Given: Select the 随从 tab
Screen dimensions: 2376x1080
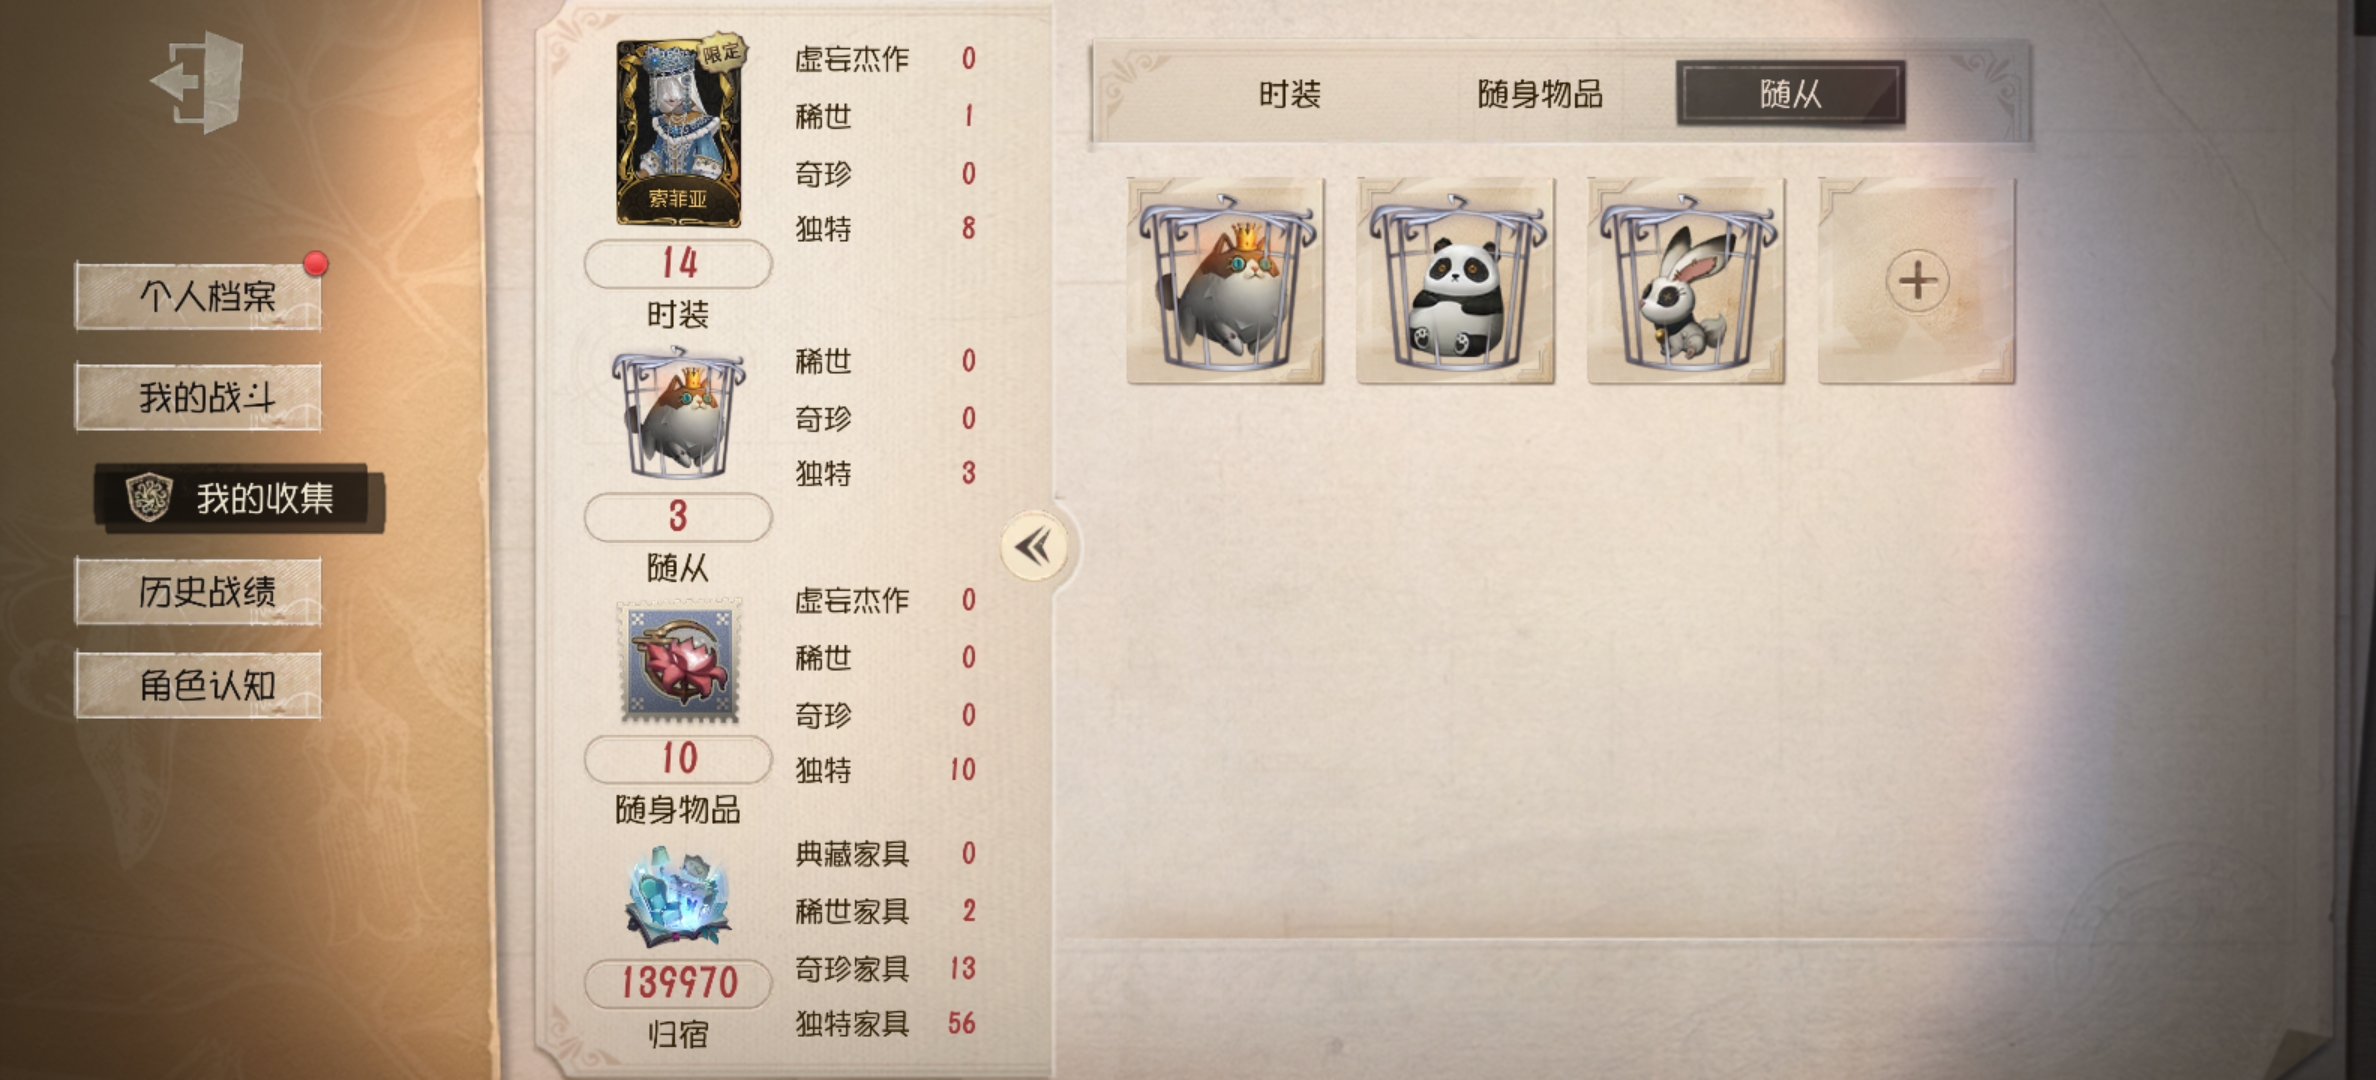Looking at the screenshot, I should click(x=1791, y=93).
